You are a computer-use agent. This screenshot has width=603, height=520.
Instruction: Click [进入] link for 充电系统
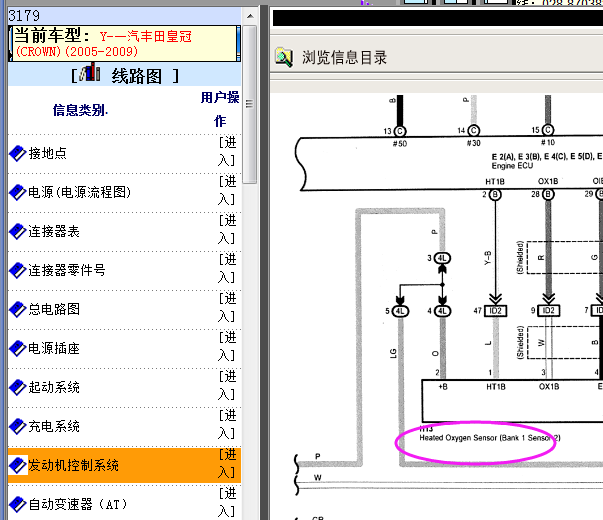[x=227, y=425]
